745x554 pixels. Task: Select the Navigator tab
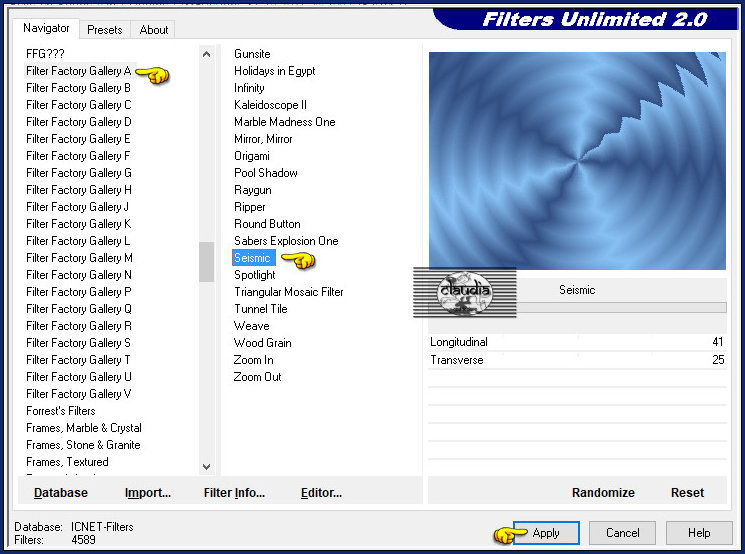point(46,28)
